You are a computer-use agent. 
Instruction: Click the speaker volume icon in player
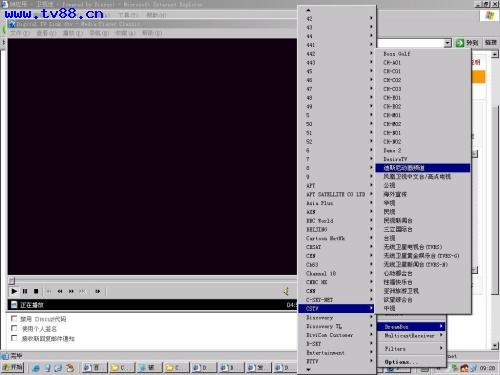click(x=286, y=292)
